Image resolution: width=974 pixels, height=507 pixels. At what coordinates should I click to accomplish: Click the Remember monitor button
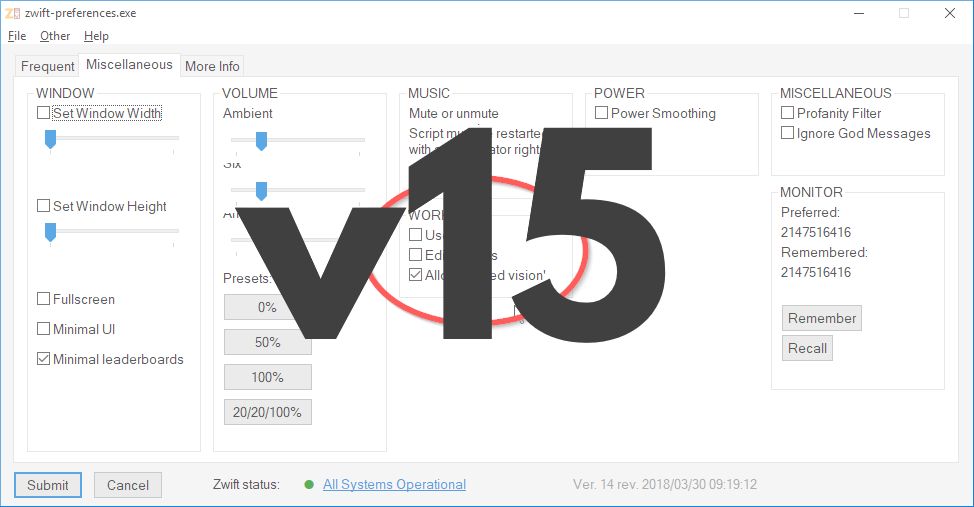point(822,318)
